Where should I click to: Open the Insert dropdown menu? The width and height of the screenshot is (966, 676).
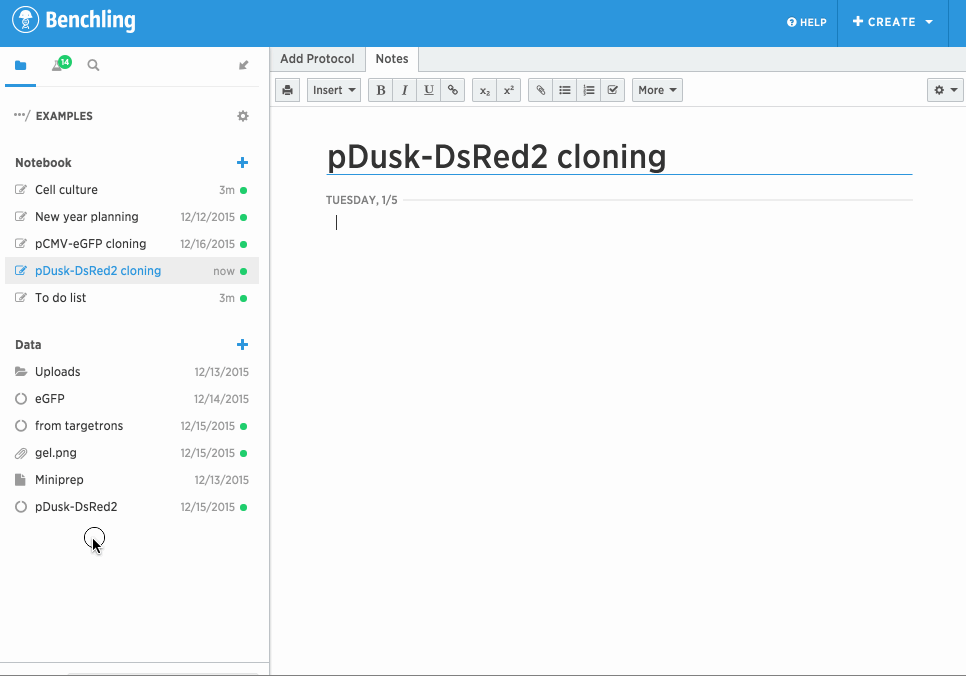coord(334,90)
